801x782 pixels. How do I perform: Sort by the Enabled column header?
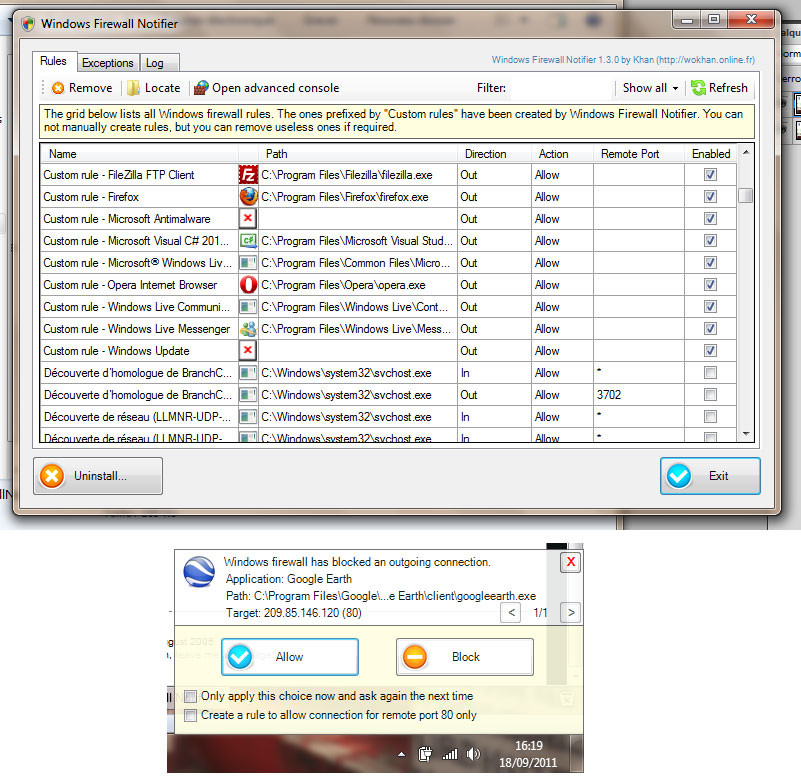pyautogui.click(x=711, y=154)
